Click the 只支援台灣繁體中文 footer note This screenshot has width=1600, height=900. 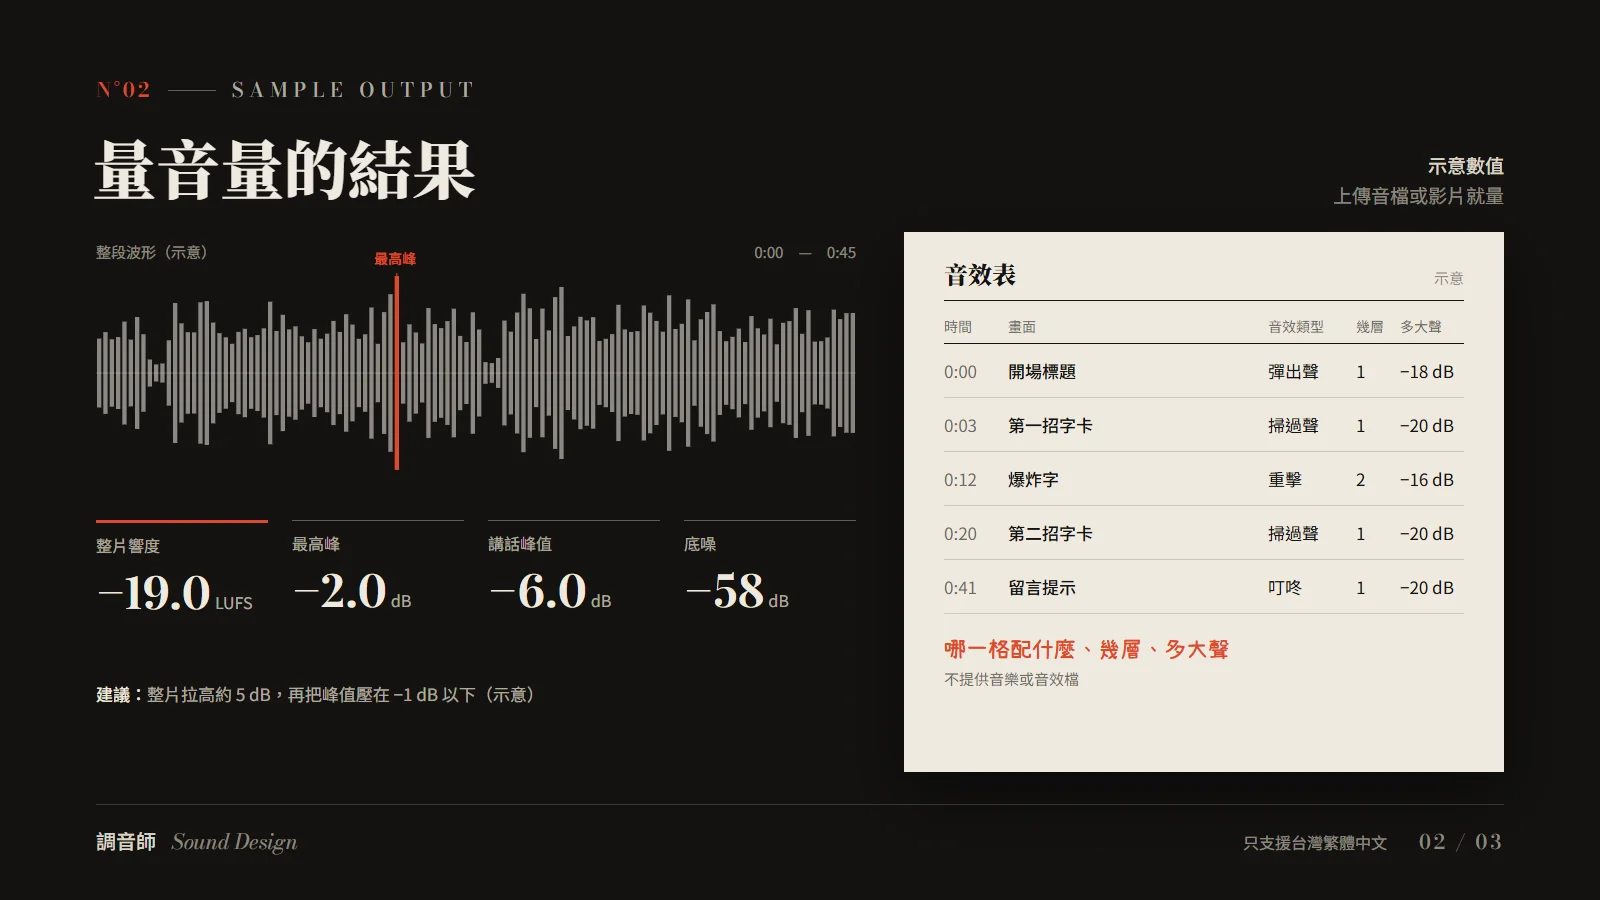pyautogui.click(x=1315, y=843)
